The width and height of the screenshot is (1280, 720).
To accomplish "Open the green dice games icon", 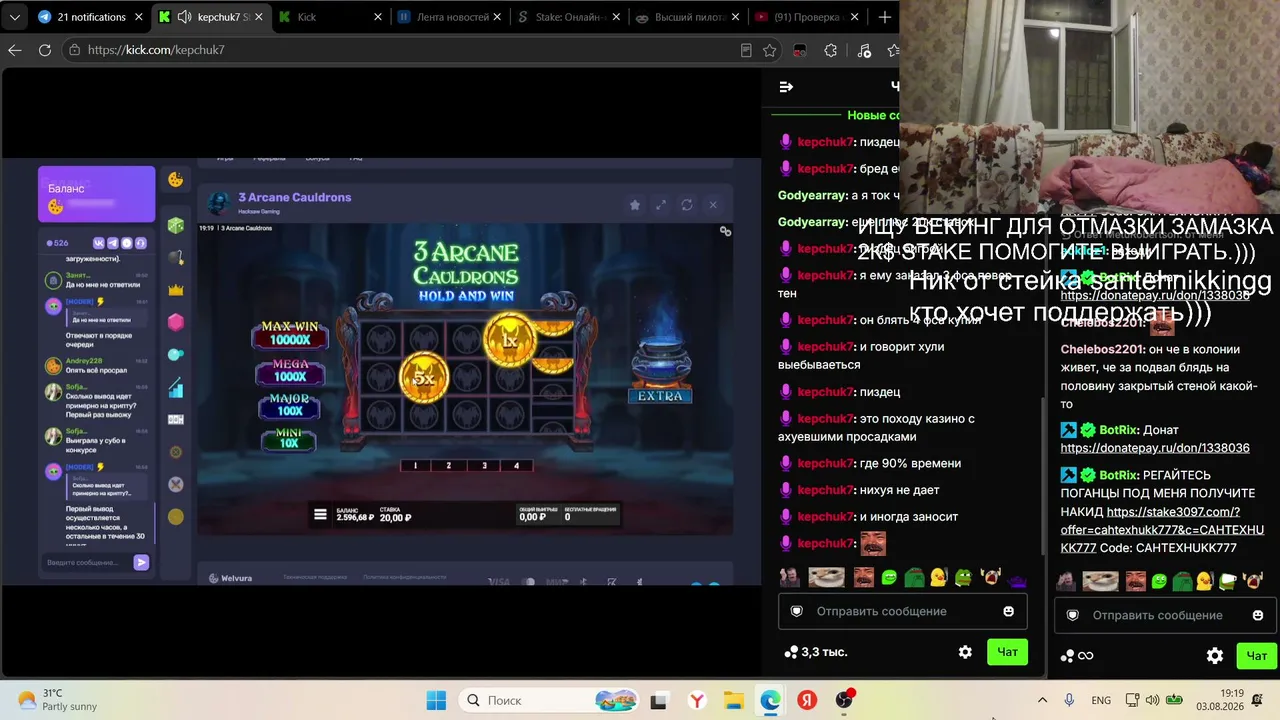I will click(x=176, y=226).
